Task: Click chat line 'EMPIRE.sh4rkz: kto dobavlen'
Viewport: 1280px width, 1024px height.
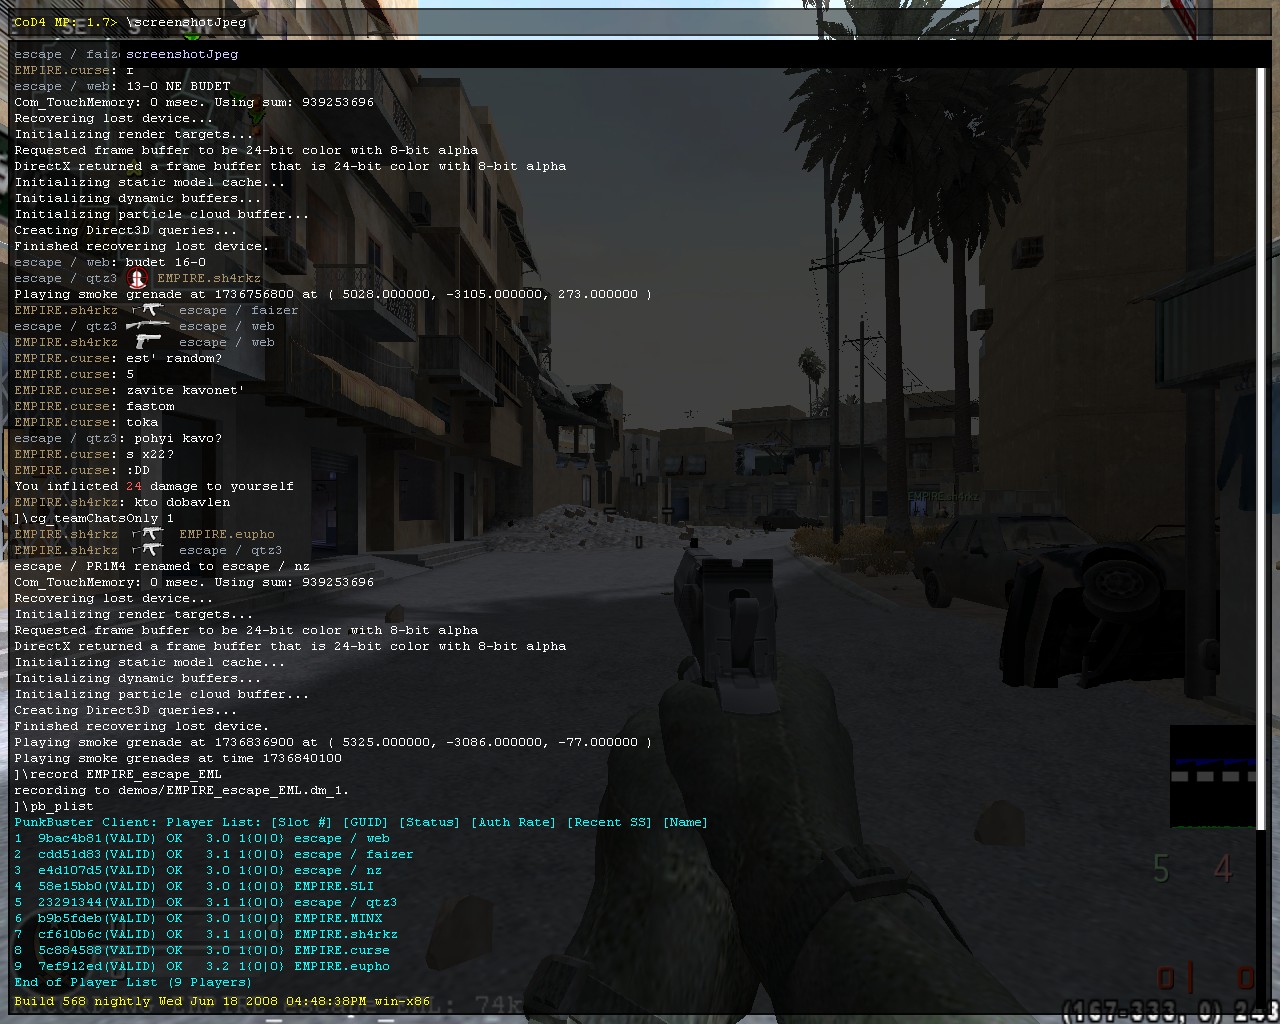Action: click(122, 502)
